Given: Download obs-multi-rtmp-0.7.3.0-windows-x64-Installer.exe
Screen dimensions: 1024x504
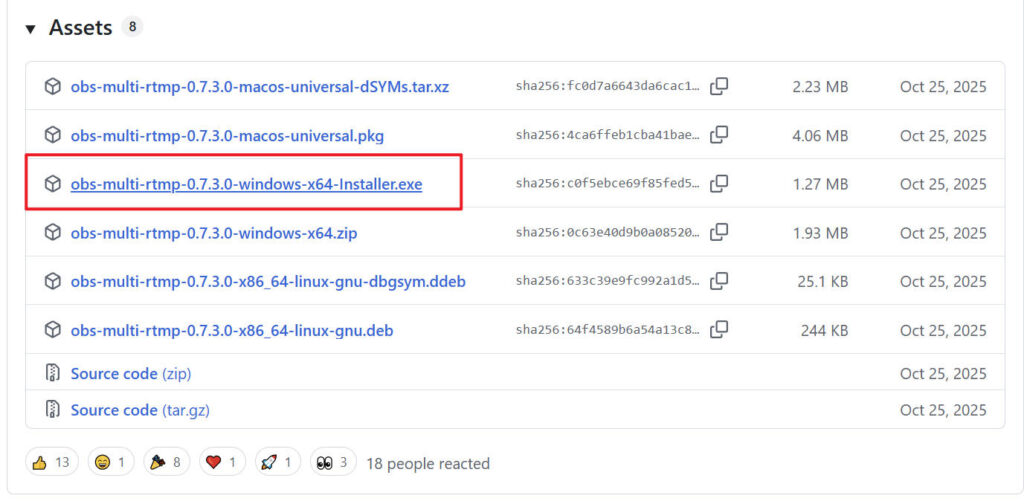Looking at the screenshot, I should 246,184.
